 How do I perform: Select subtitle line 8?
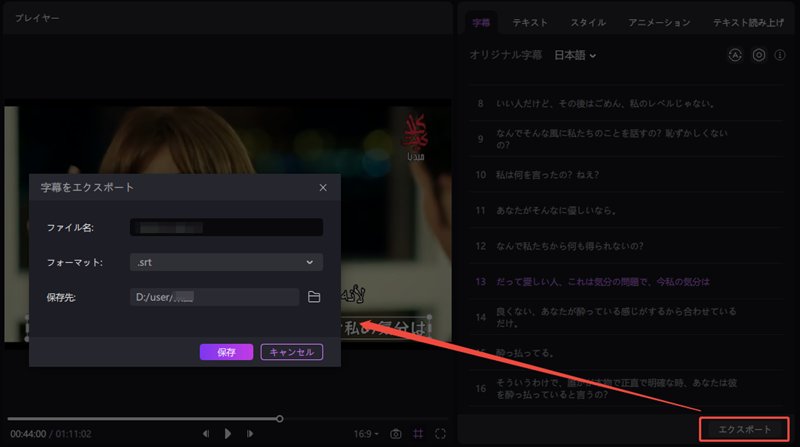[x=627, y=104]
